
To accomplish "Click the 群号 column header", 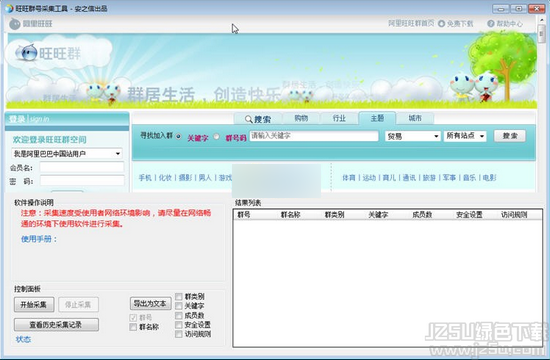I will click(244, 214).
